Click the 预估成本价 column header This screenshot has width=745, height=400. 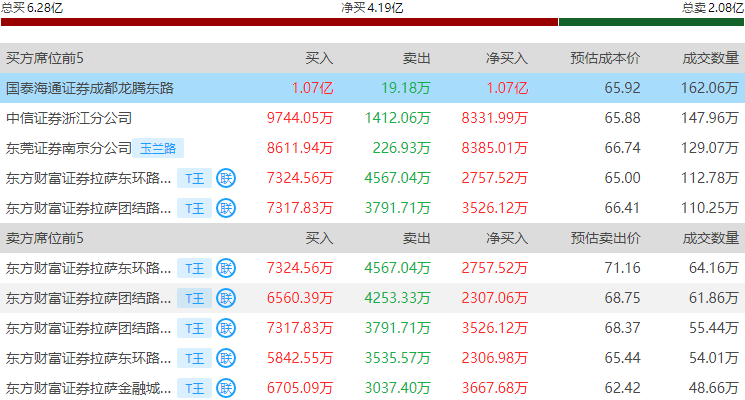pyautogui.click(x=605, y=58)
